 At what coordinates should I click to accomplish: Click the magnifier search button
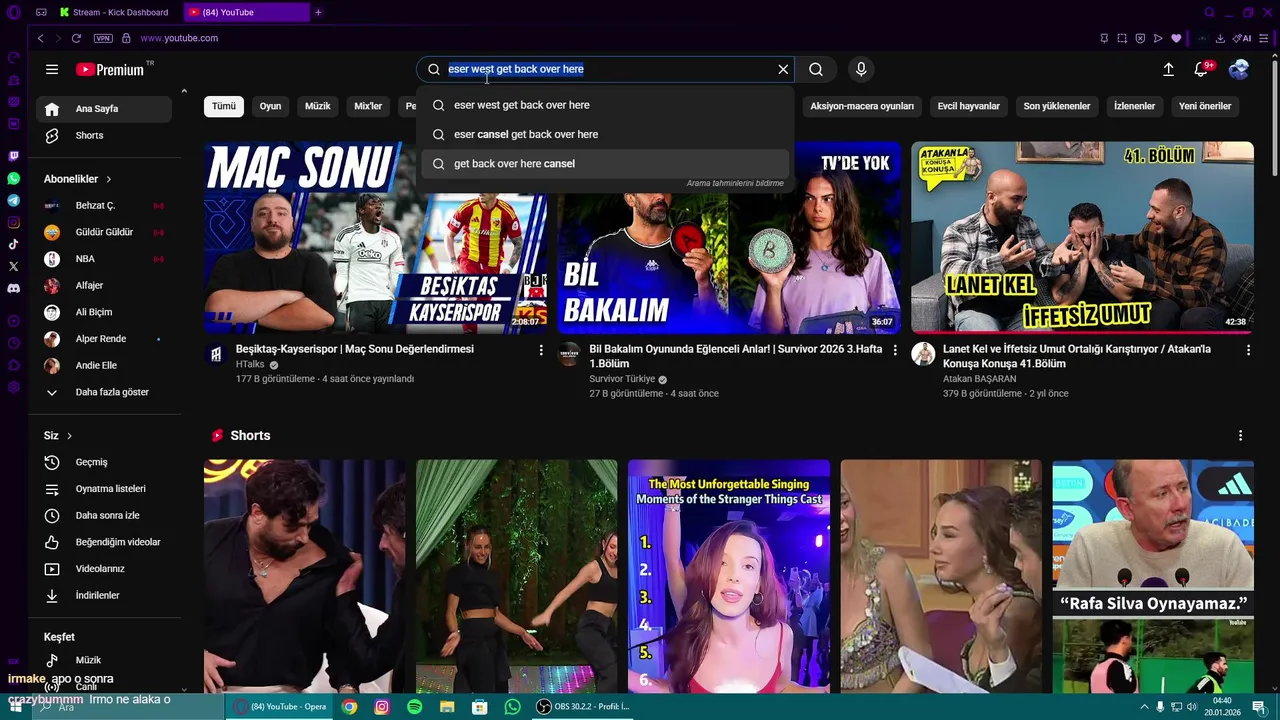pos(816,69)
